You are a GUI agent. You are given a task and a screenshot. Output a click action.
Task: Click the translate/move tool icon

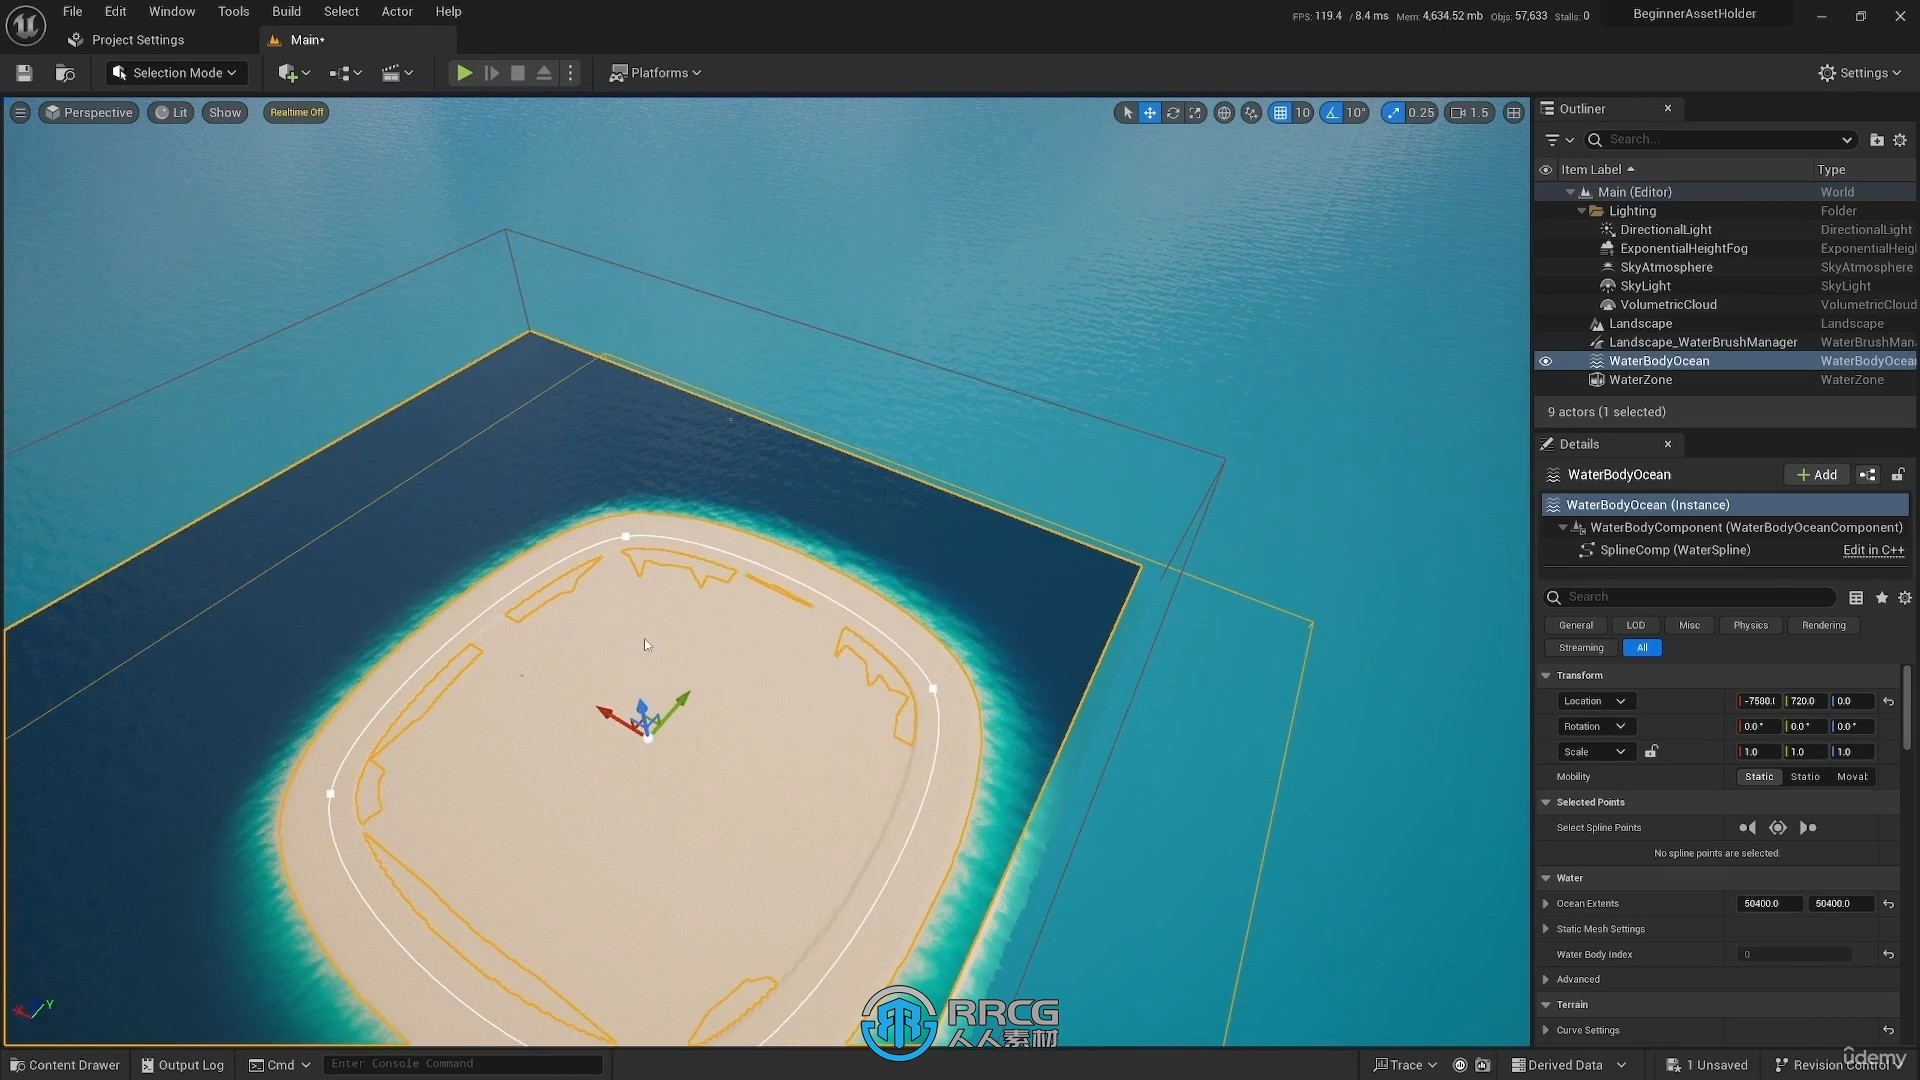1150,112
